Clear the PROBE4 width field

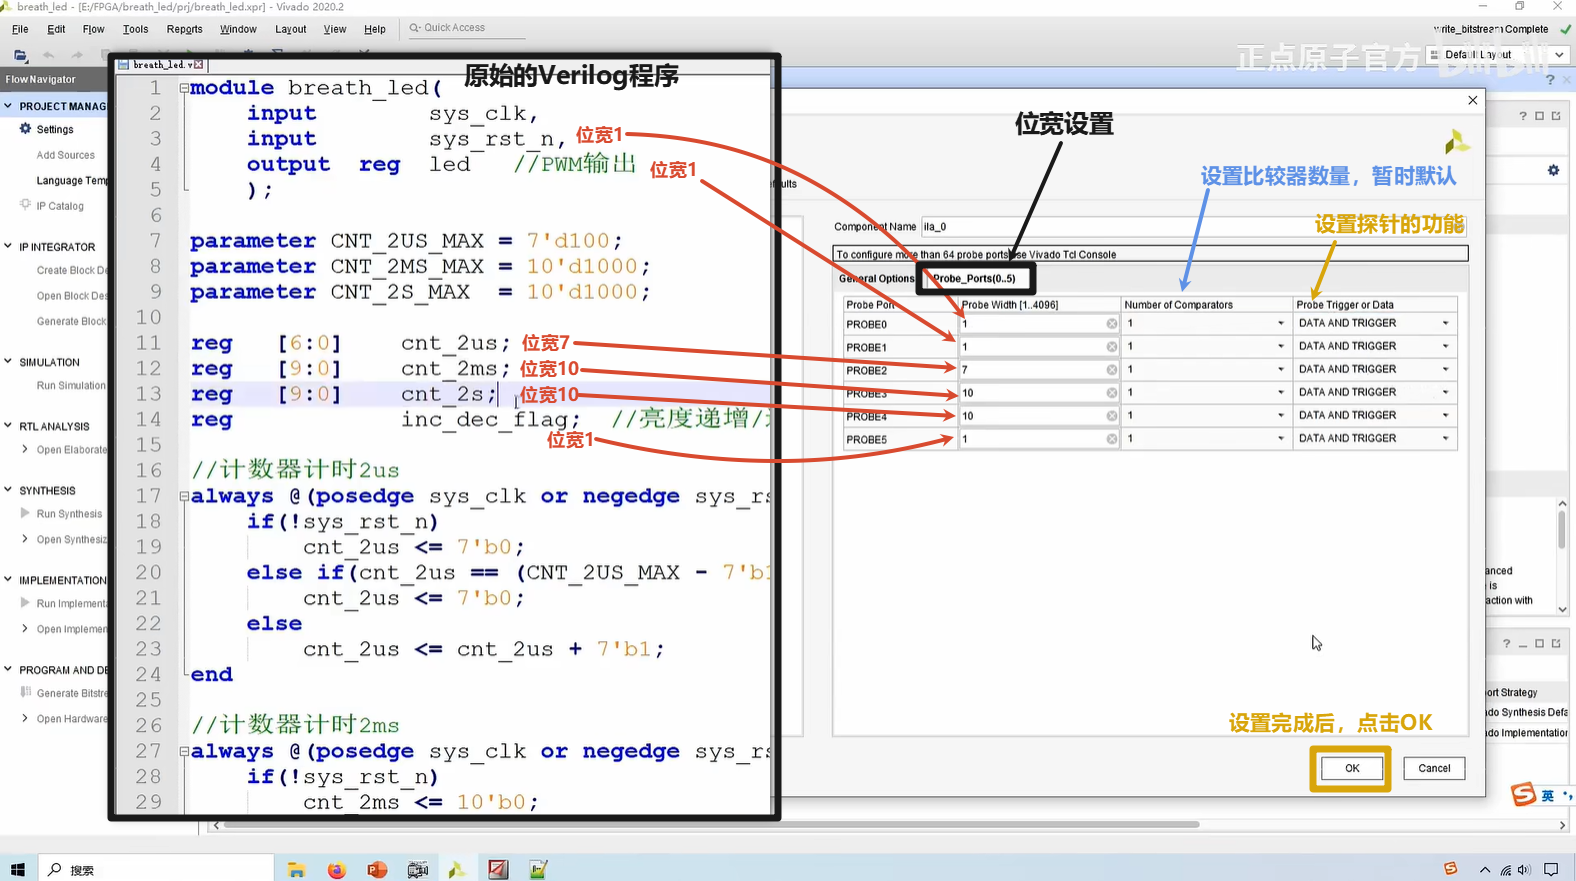pos(1111,416)
